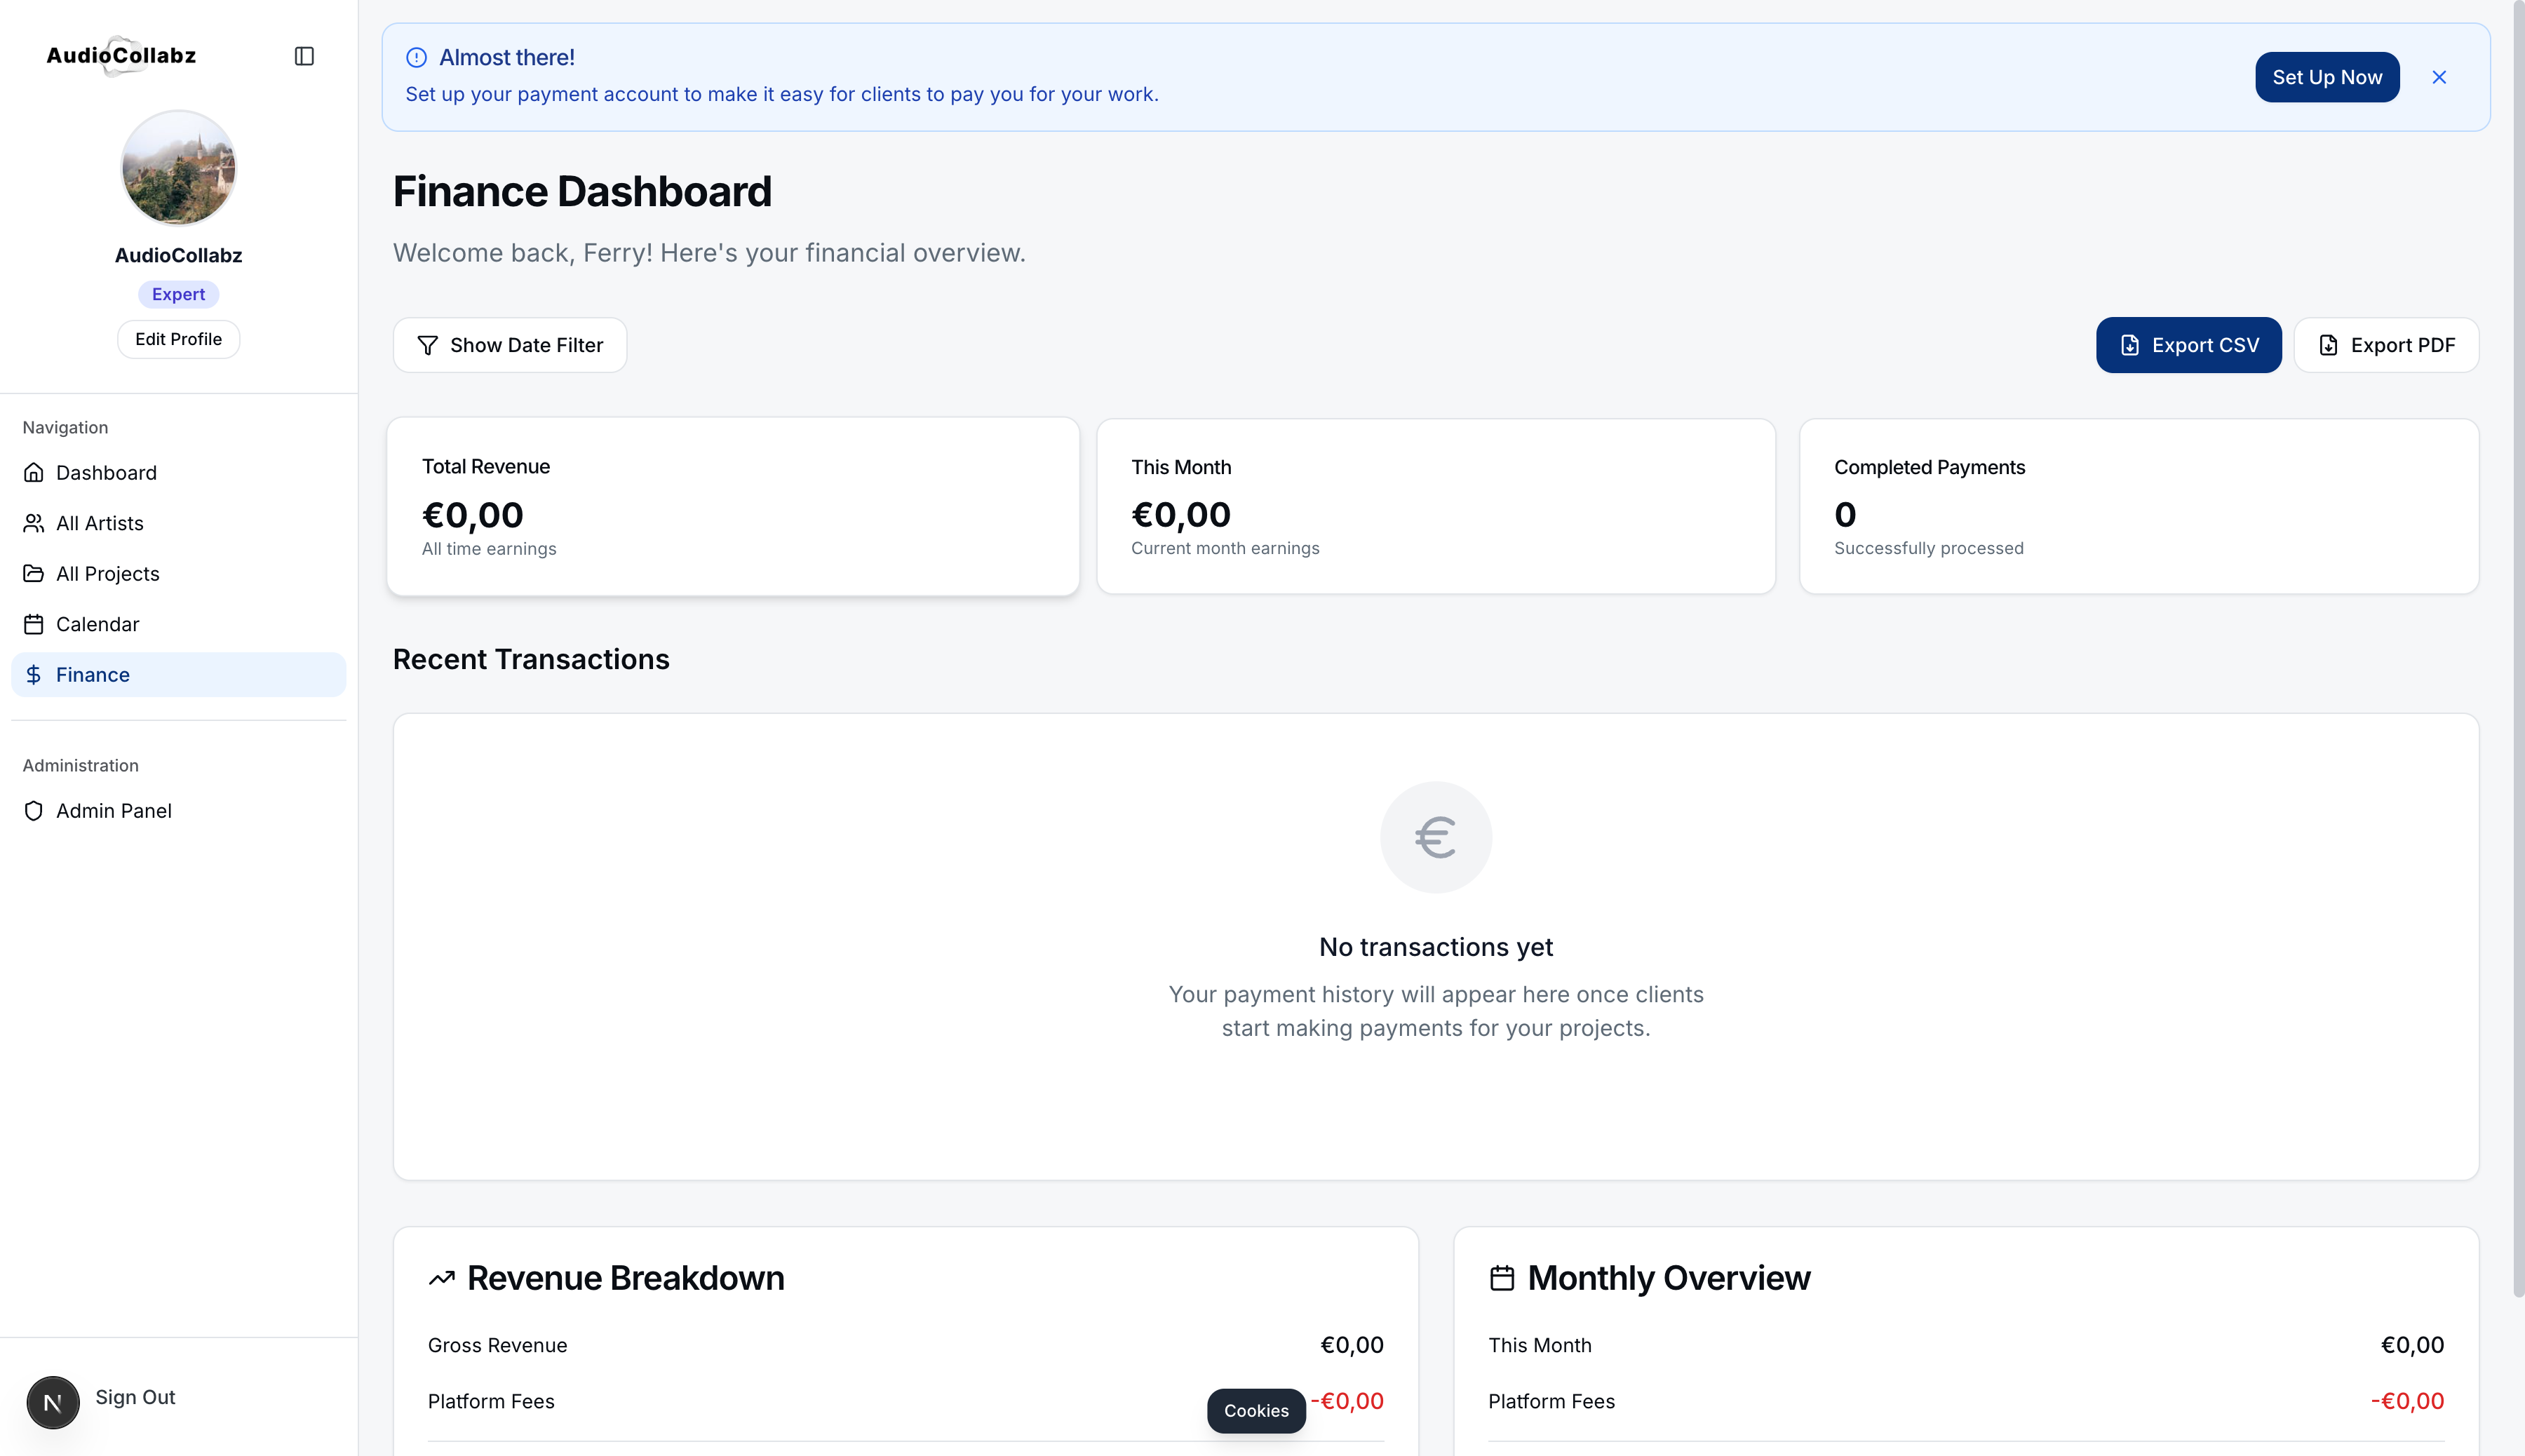Navigate to Dashboard from sidebar
Viewport: 2525px width, 1456px height.
coord(106,472)
